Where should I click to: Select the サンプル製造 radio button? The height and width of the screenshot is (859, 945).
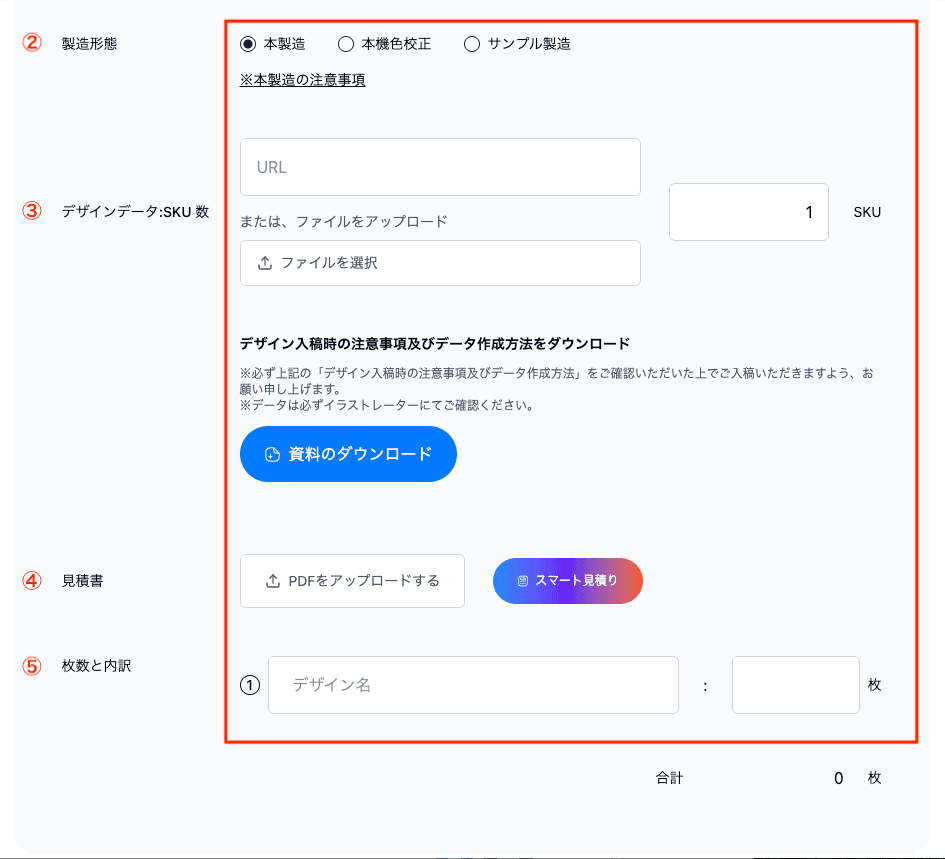pos(470,43)
